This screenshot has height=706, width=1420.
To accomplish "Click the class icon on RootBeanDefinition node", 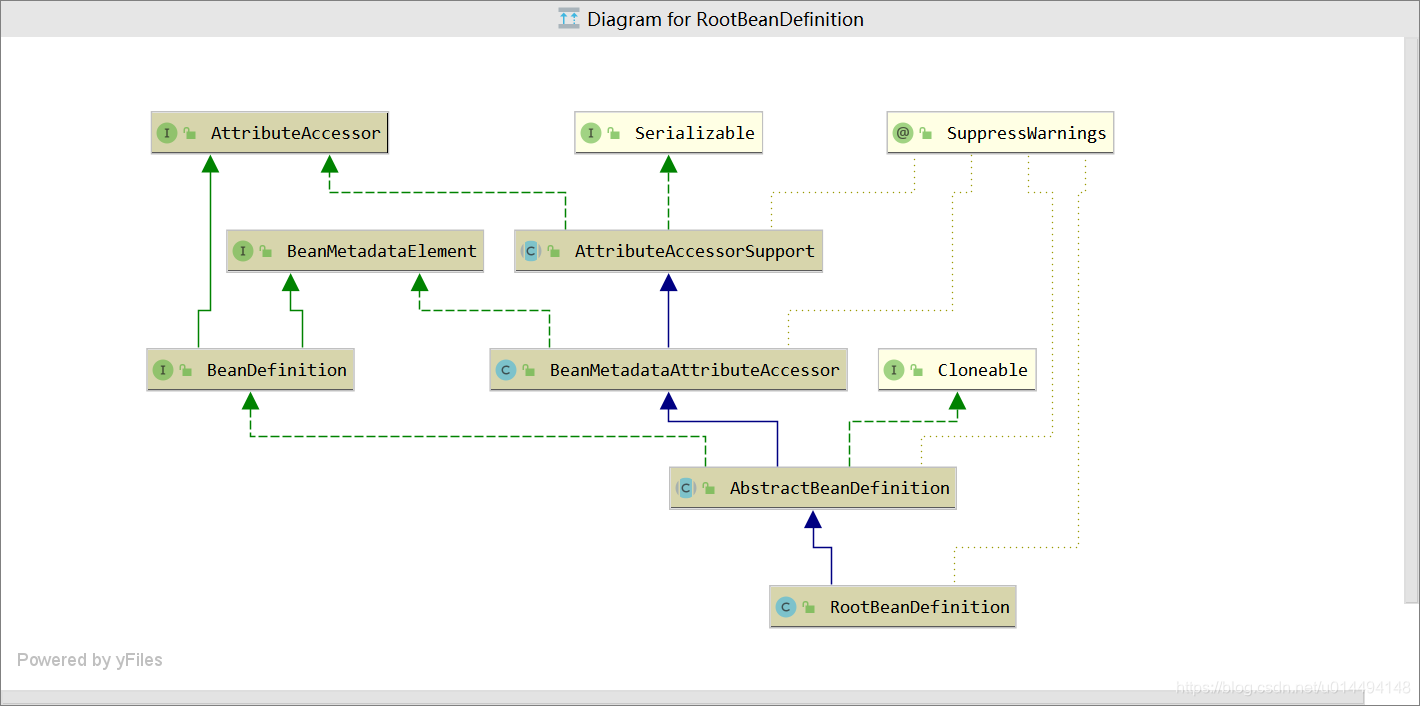I will [x=786, y=607].
